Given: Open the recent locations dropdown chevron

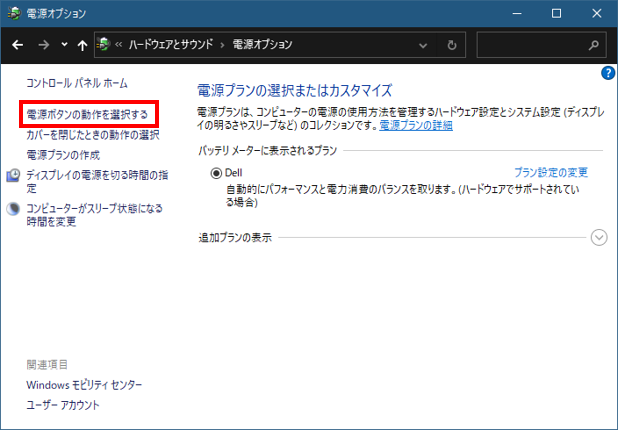Looking at the screenshot, I should [x=64, y=45].
